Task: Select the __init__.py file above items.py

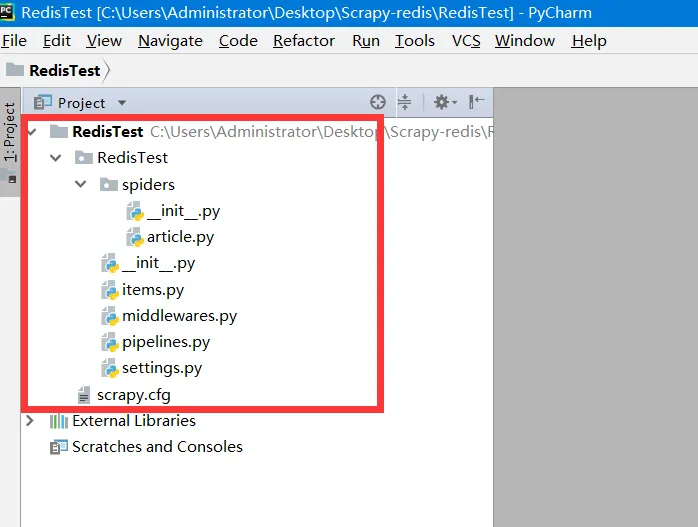Action: tap(158, 264)
